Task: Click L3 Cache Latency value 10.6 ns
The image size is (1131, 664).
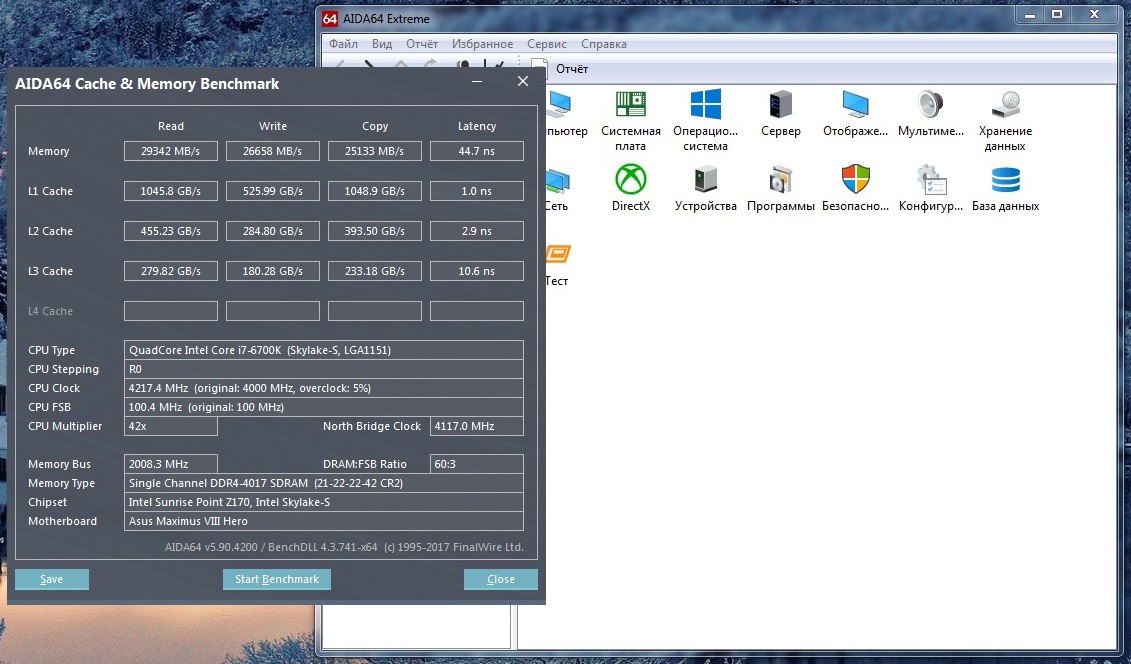Action: point(477,271)
